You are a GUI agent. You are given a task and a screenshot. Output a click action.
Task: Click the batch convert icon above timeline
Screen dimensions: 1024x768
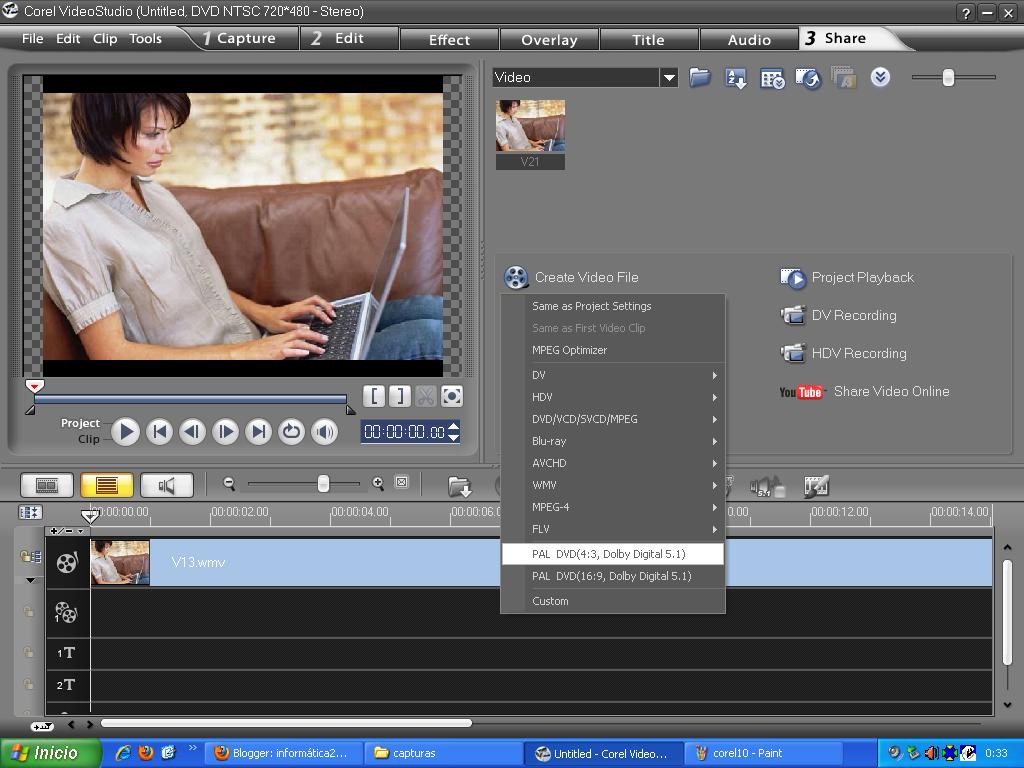(x=816, y=487)
